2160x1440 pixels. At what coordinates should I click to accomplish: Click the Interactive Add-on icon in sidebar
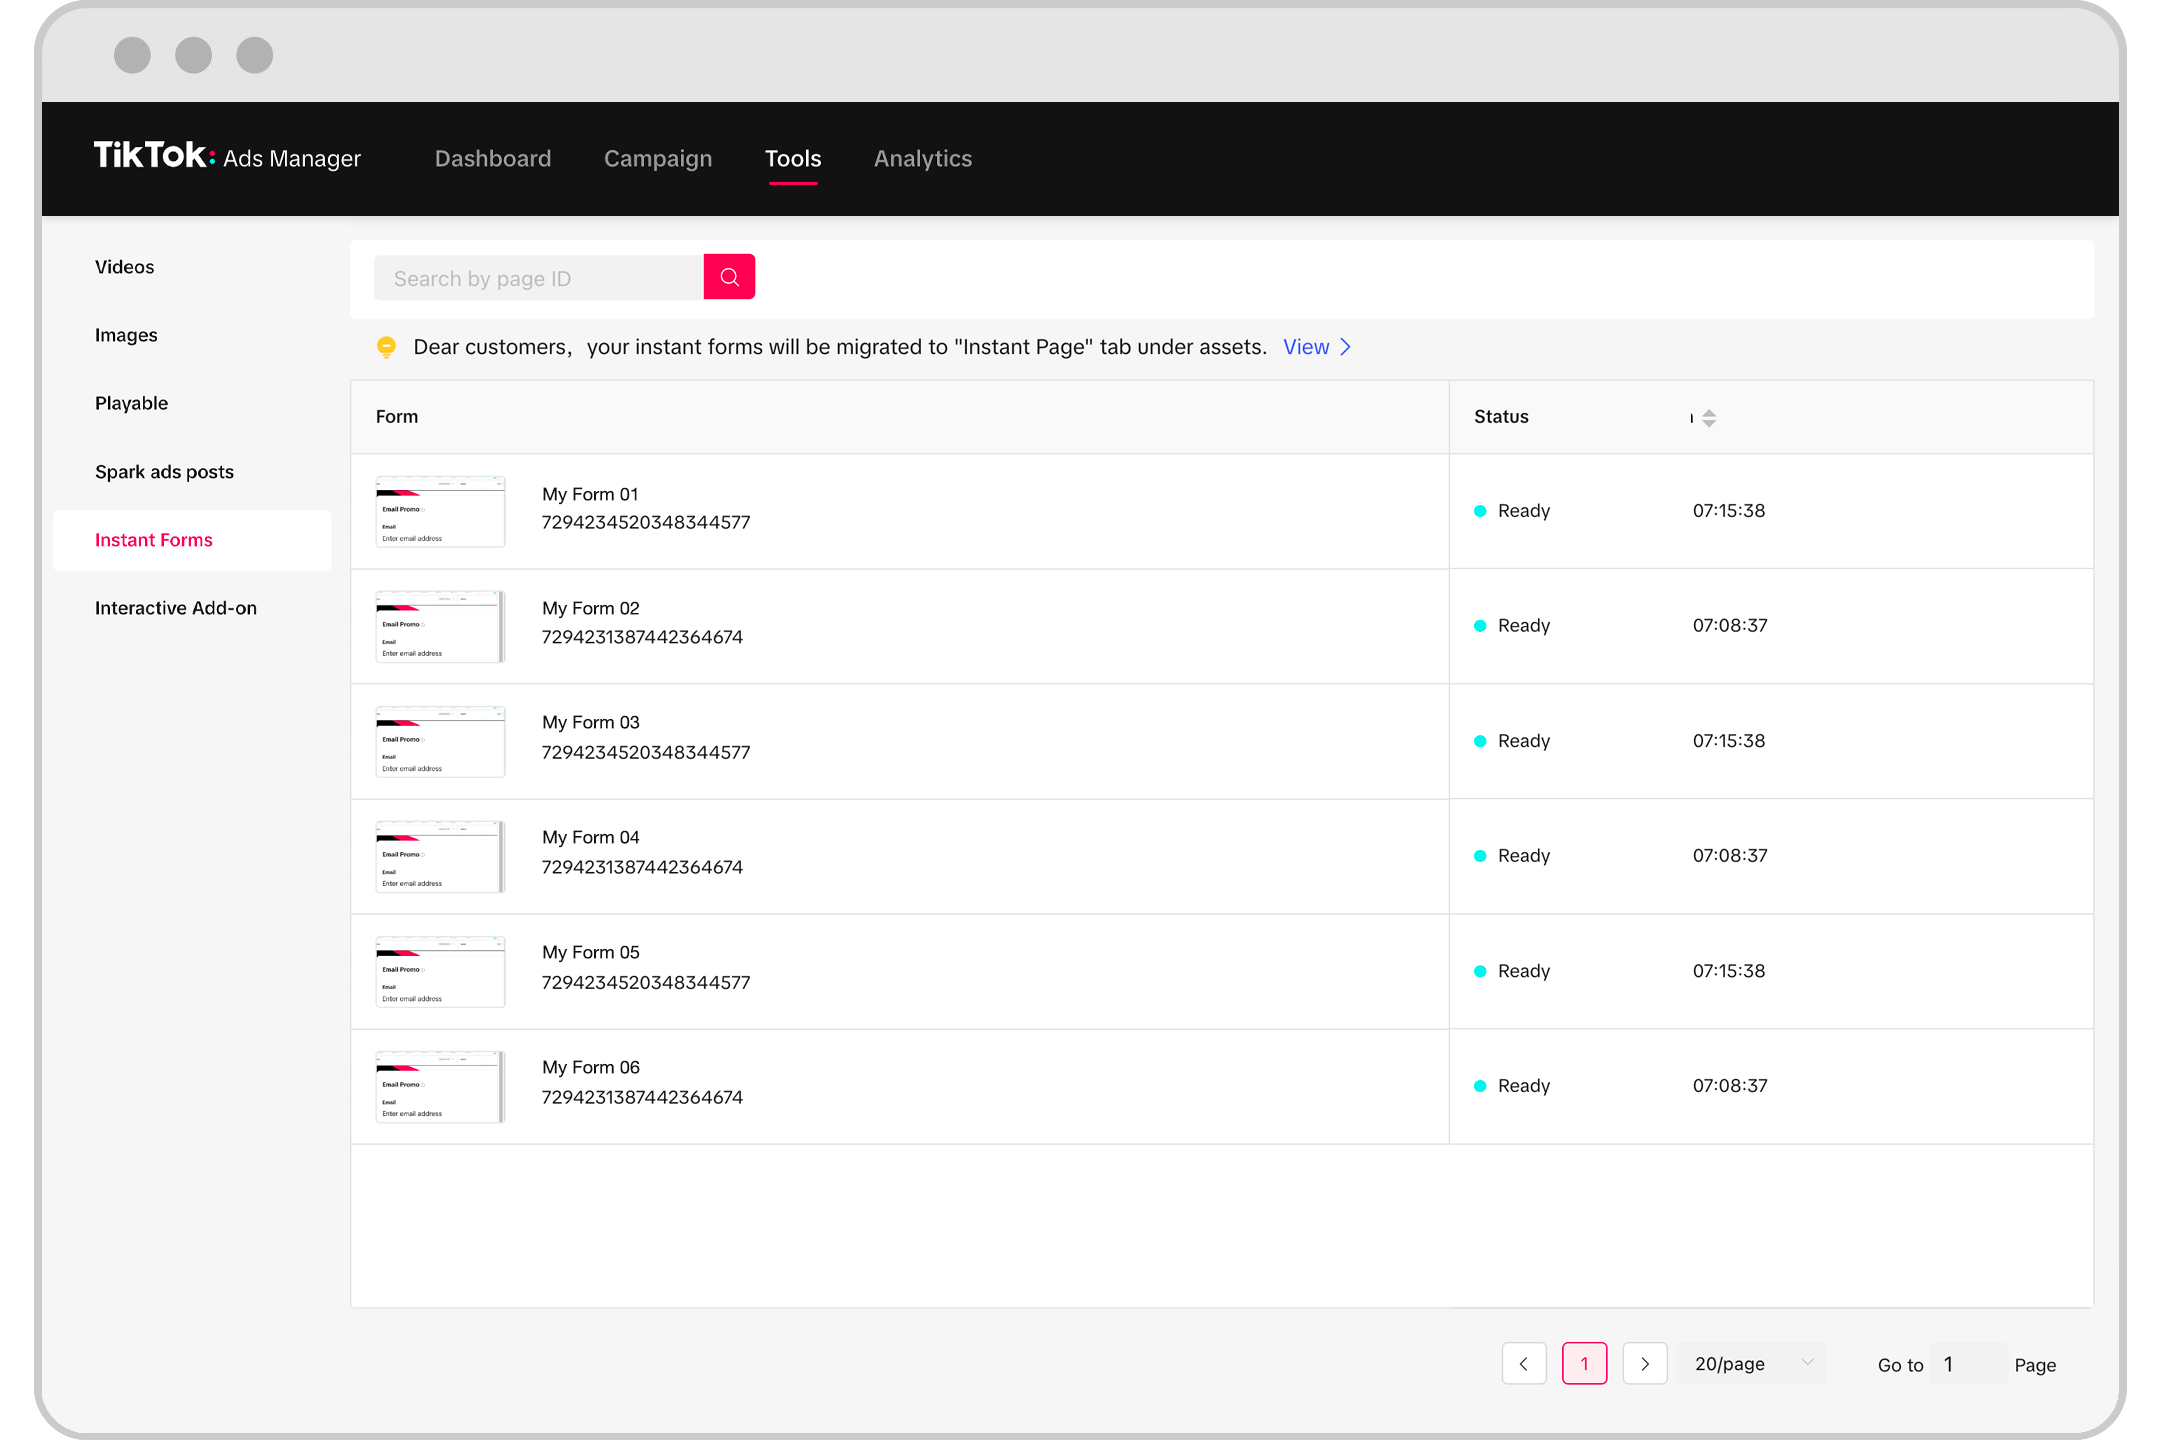177,608
